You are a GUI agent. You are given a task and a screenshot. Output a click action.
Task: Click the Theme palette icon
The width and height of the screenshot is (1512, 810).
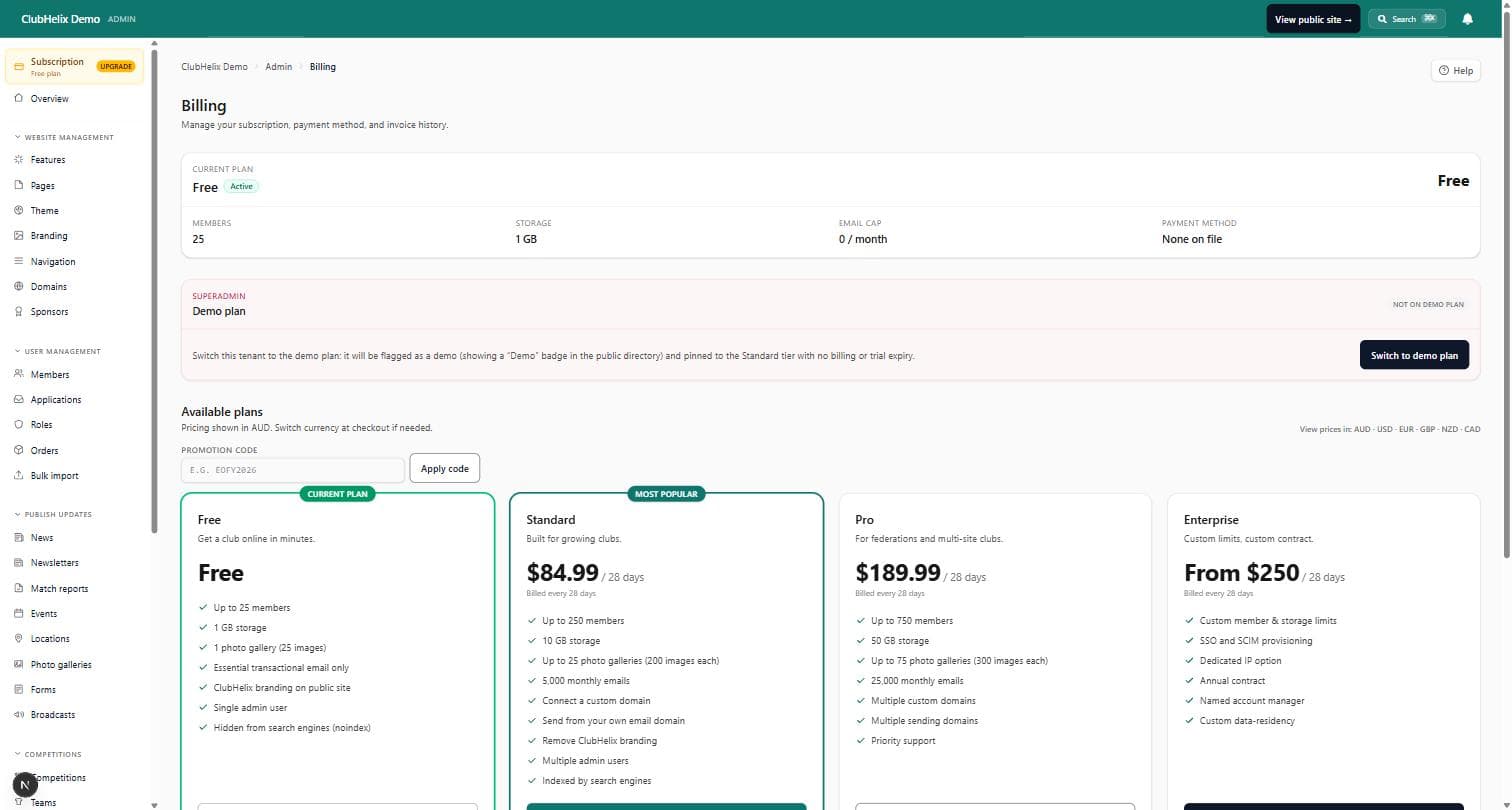[19, 210]
